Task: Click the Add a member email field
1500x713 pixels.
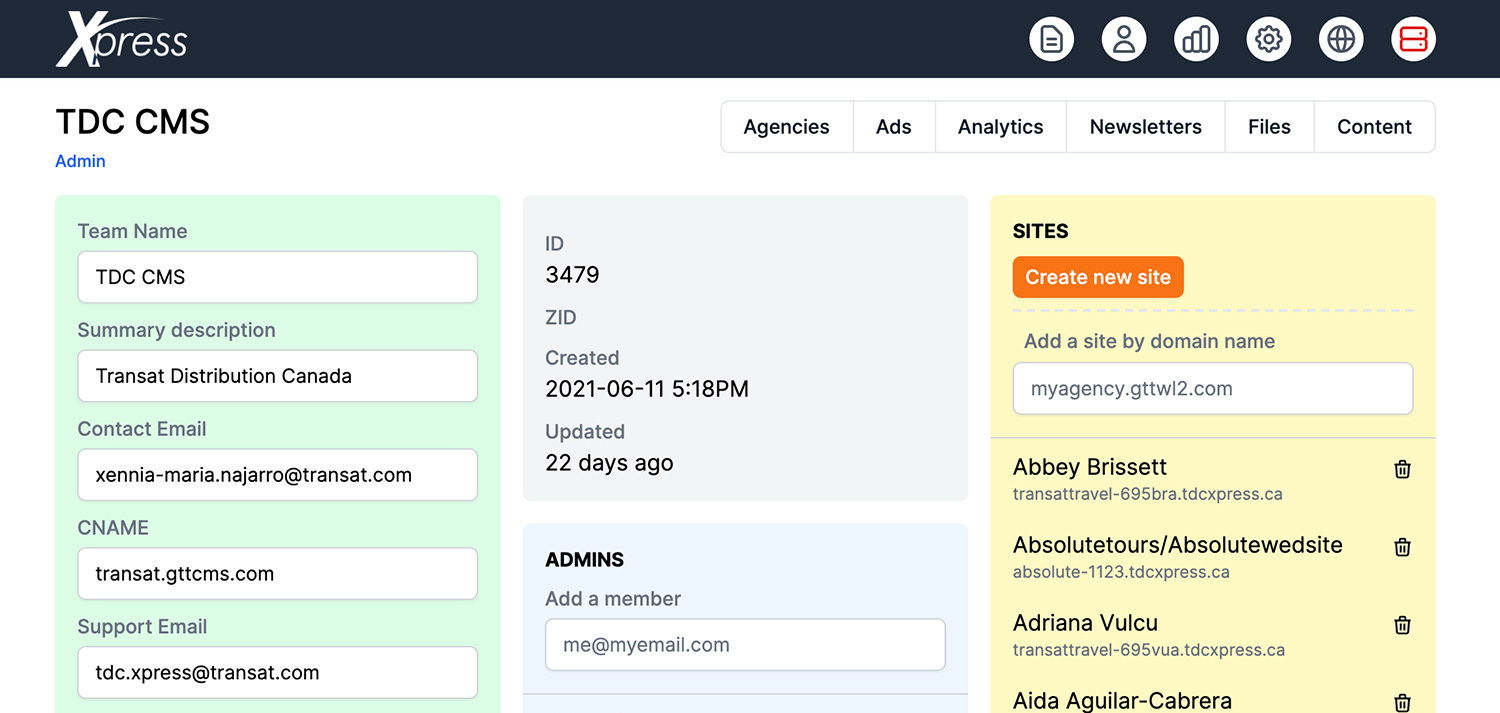Action: [x=745, y=645]
